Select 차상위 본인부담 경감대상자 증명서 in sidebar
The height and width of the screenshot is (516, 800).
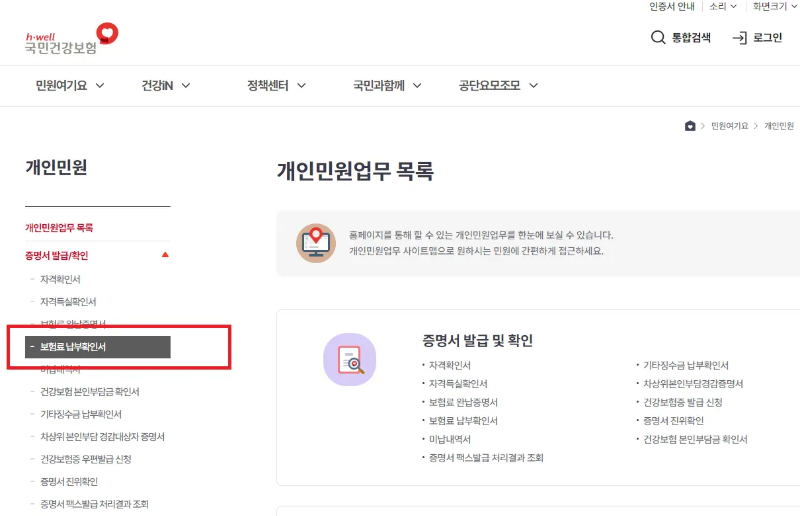click(102, 436)
